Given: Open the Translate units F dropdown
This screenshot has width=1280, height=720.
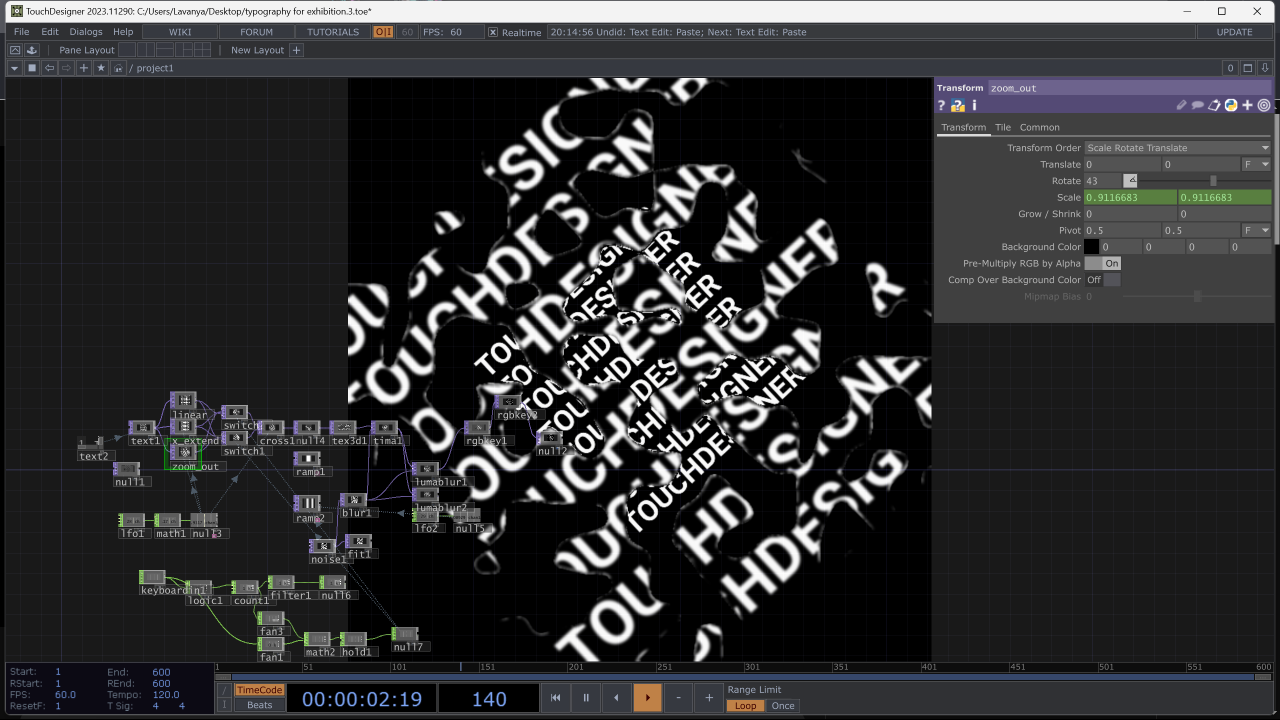Looking at the screenshot, I should [x=1256, y=164].
